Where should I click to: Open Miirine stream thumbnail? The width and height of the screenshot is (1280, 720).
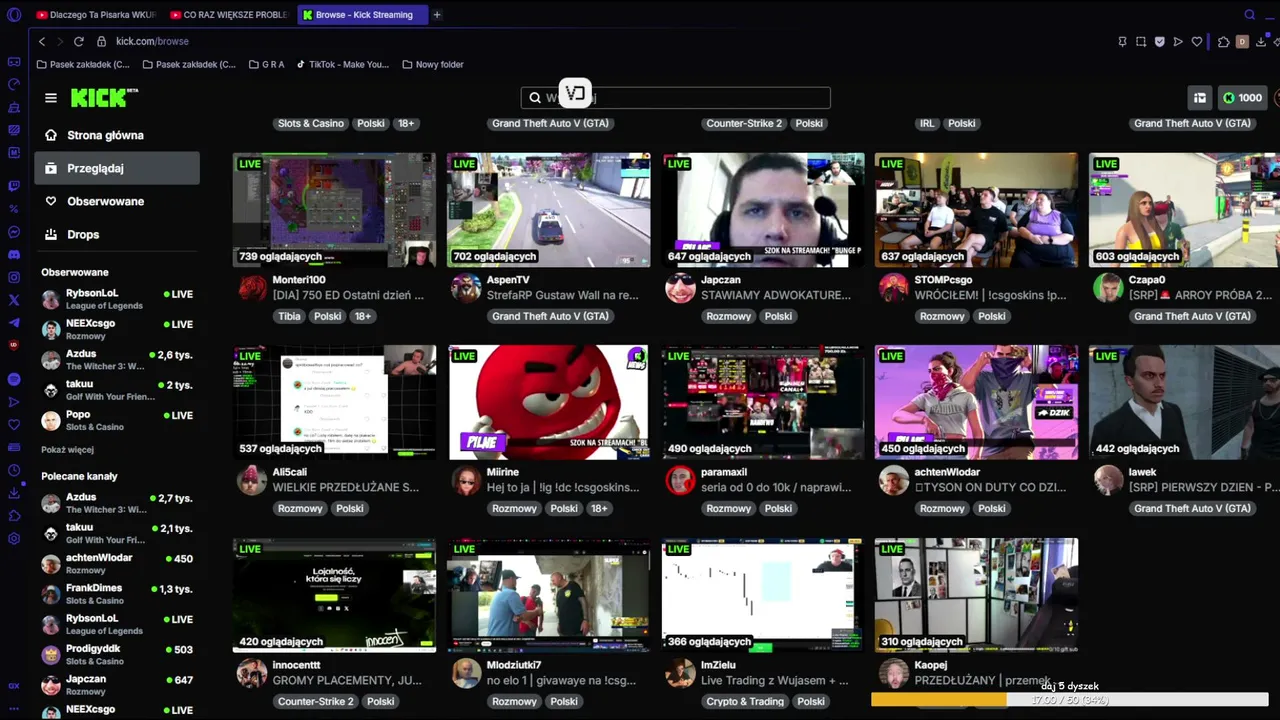click(x=548, y=402)
